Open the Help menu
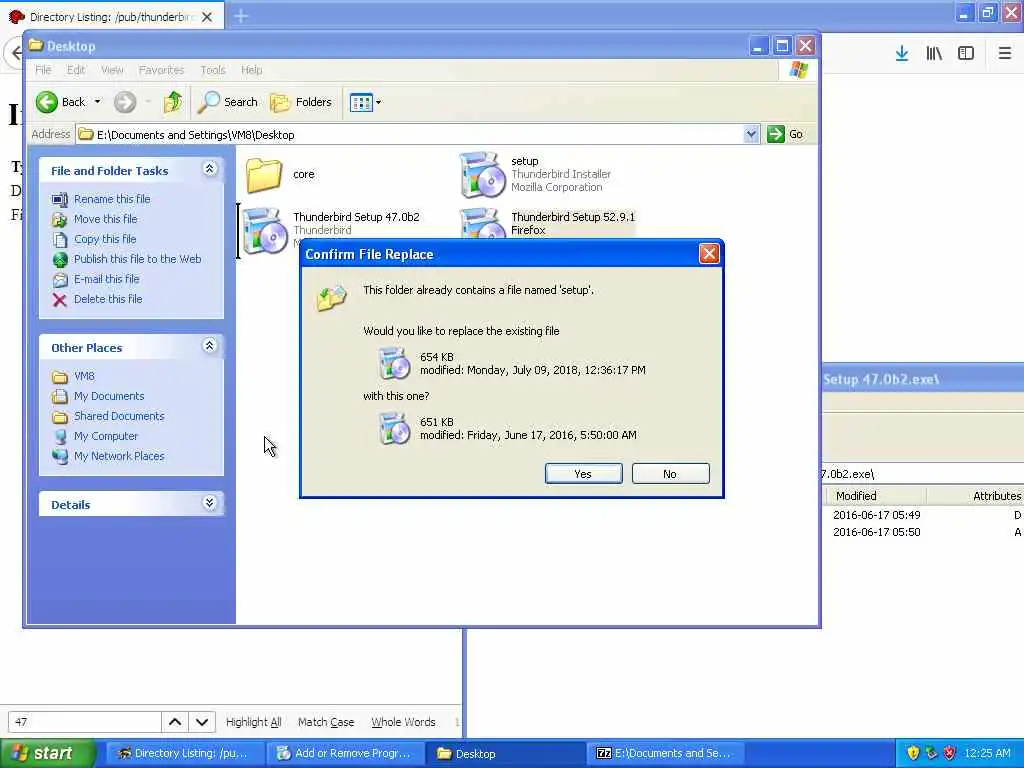 (251, 70)
